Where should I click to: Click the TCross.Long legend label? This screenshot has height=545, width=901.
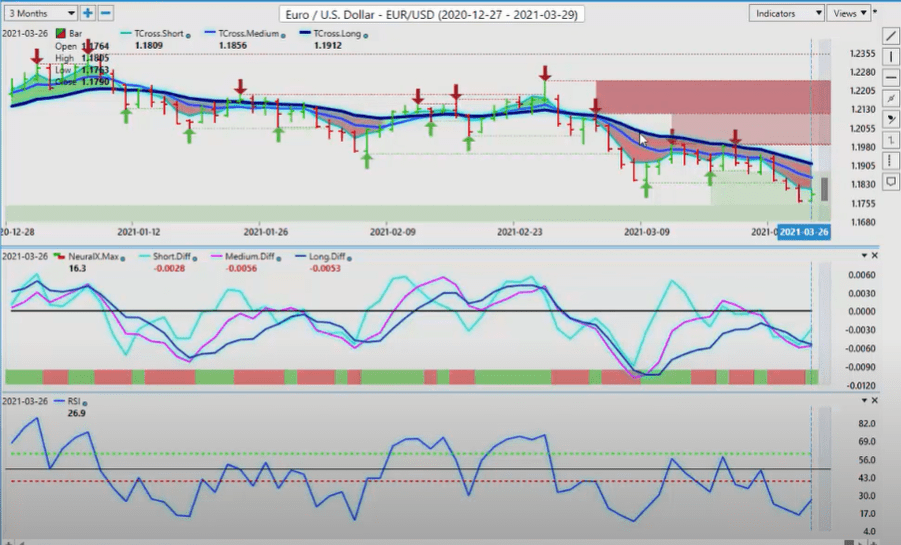pos(337,33)
